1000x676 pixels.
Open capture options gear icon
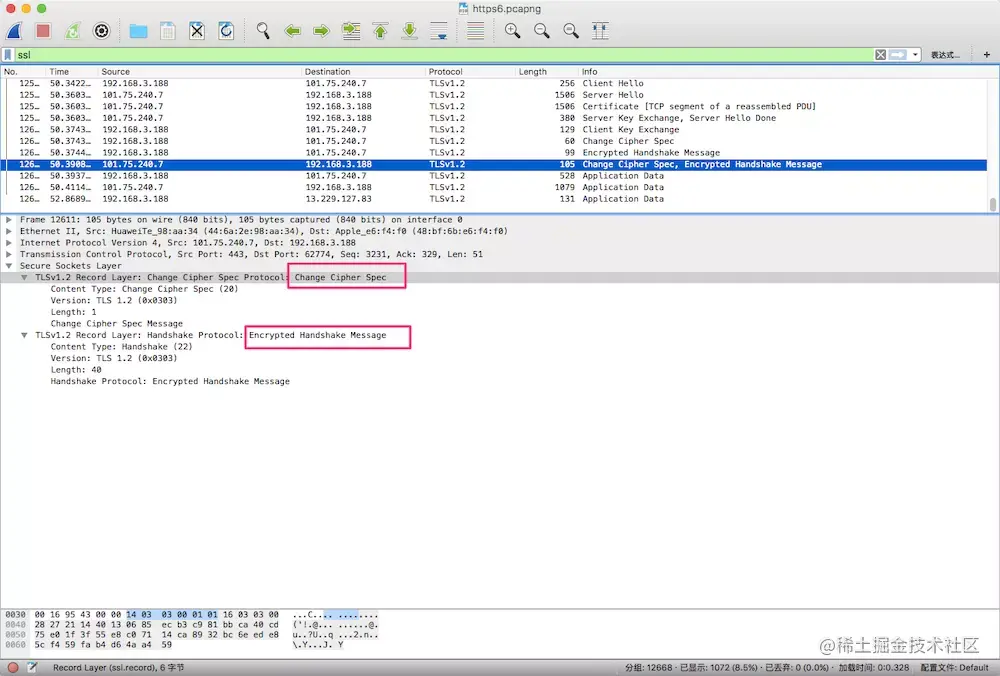click(101, 31)
